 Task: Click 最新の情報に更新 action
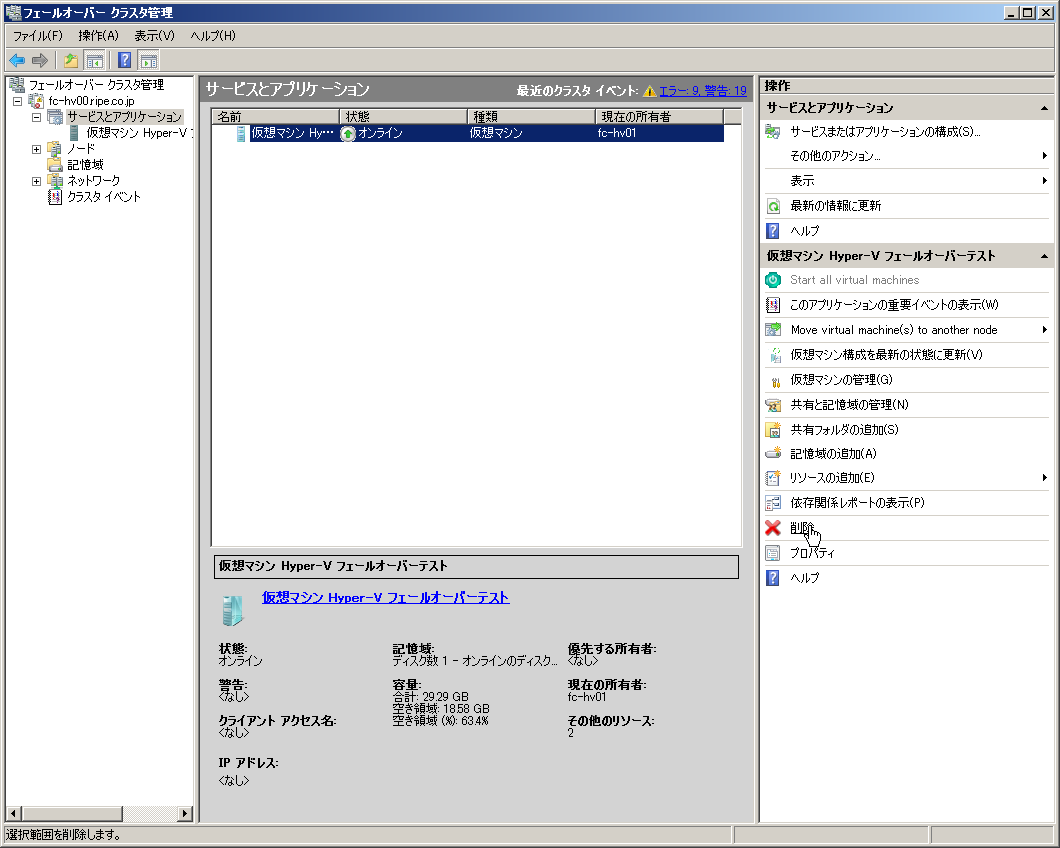836,206
